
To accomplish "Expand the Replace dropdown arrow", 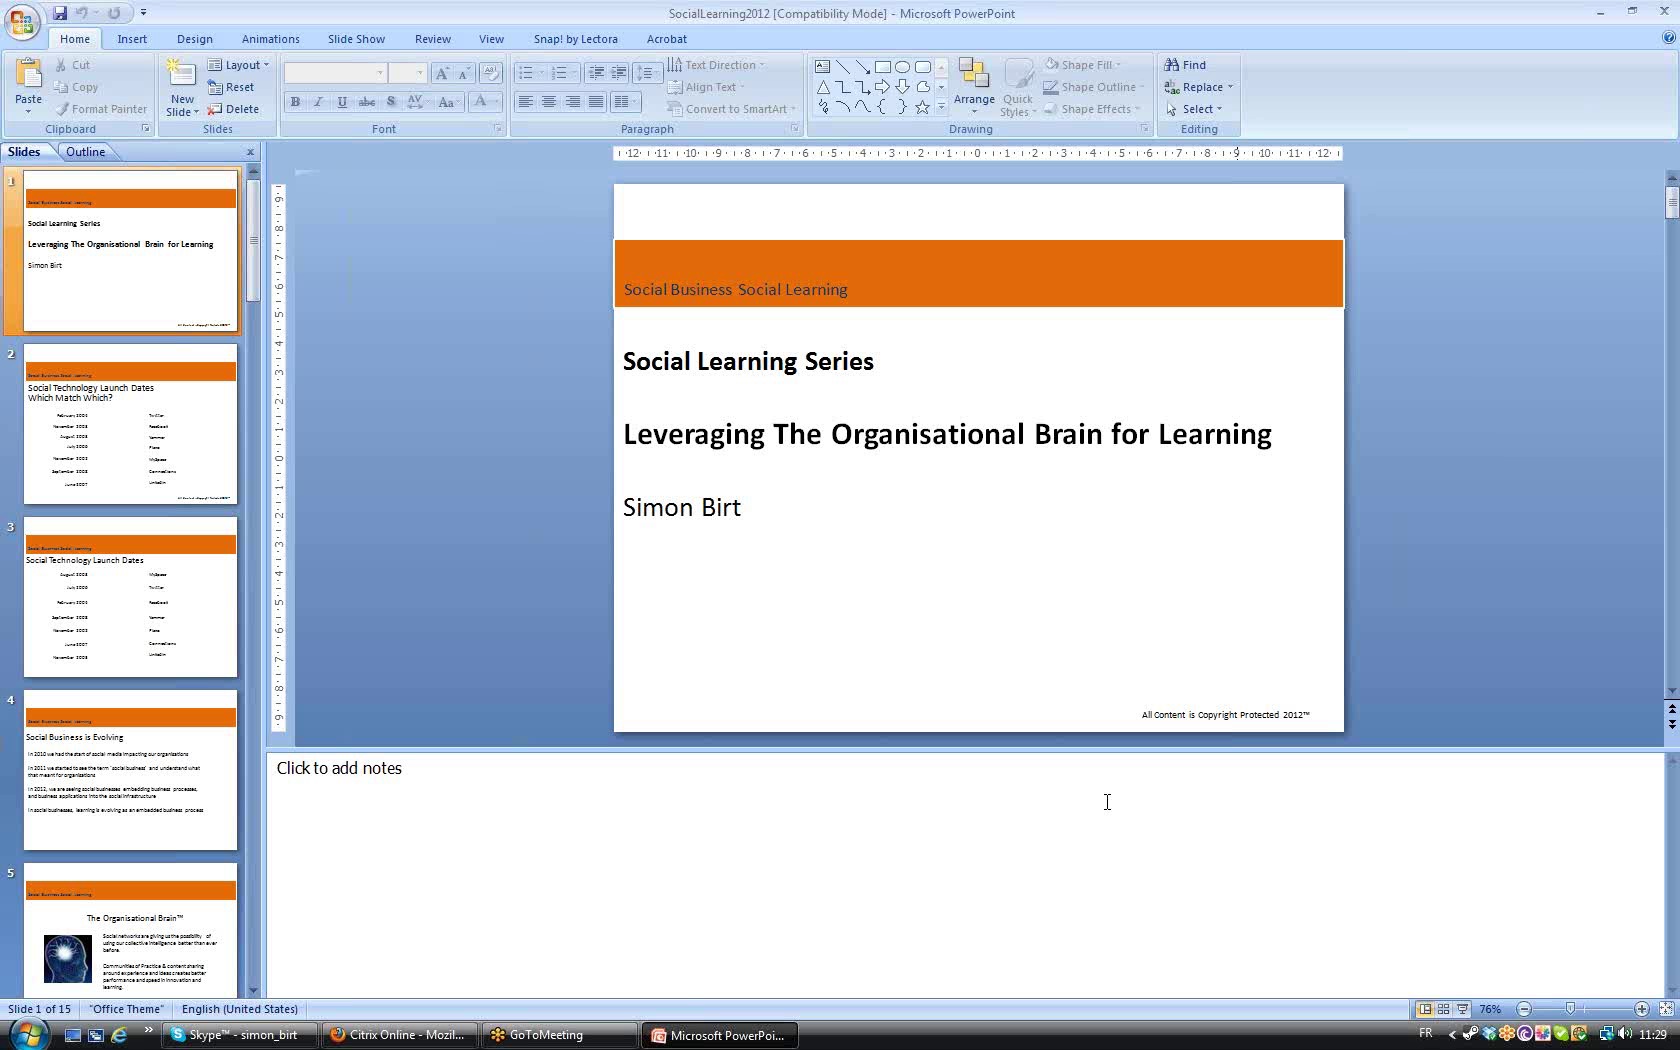I will tap(1230, 87).
